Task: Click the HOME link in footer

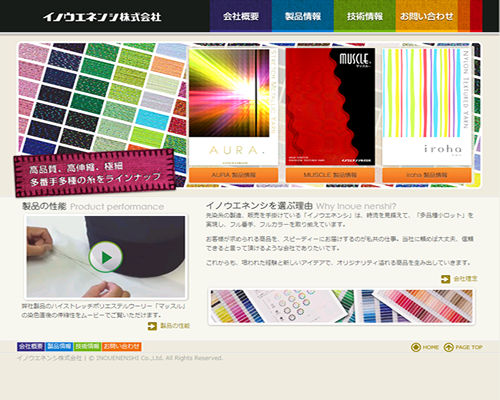Action: coord(431,347)
